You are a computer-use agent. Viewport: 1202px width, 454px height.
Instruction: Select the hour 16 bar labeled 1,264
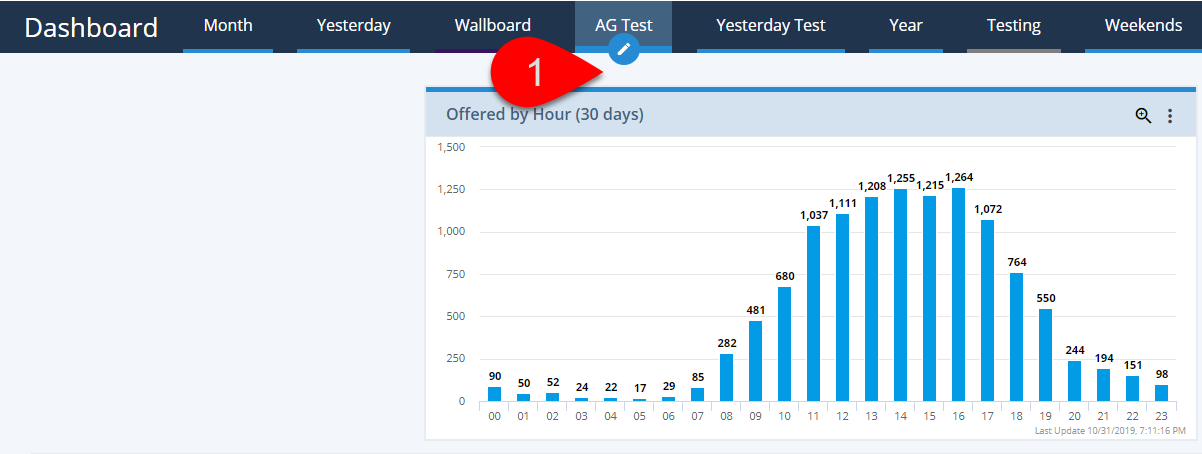[959, 294]
